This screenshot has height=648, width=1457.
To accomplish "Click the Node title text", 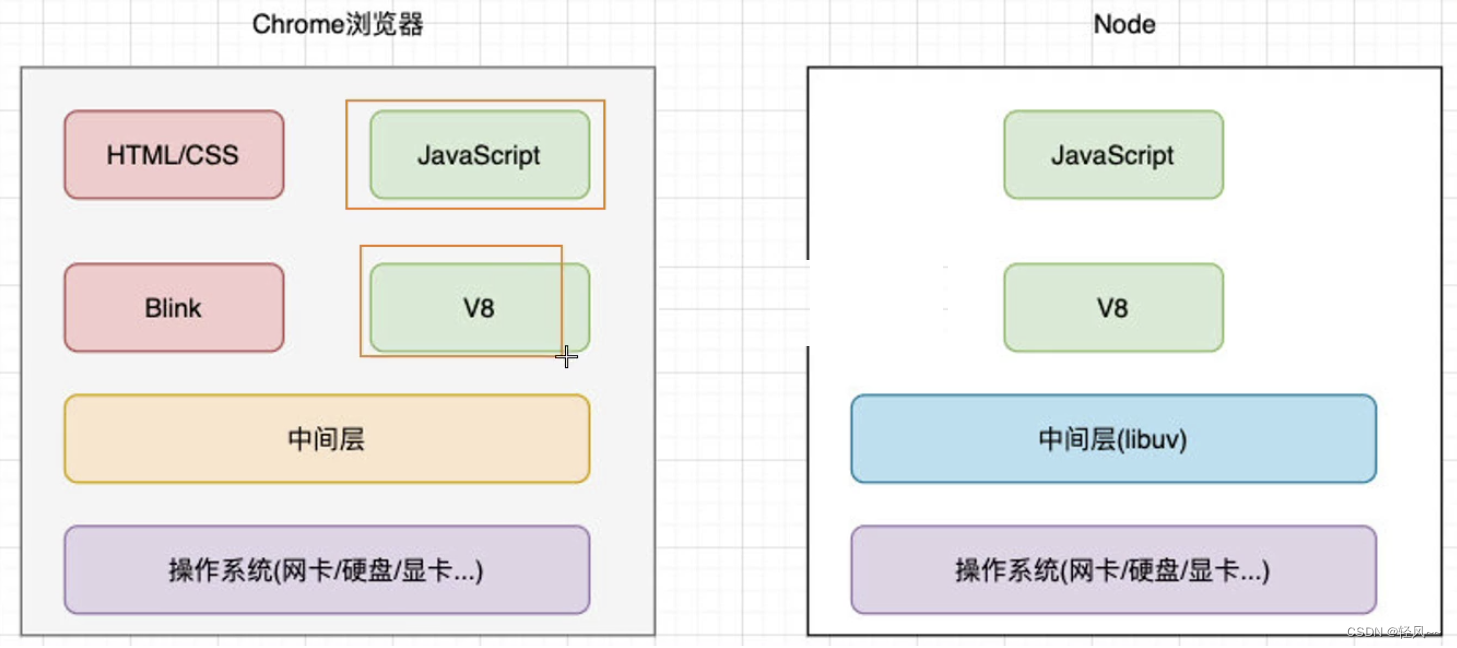I will pos(1125,24).
